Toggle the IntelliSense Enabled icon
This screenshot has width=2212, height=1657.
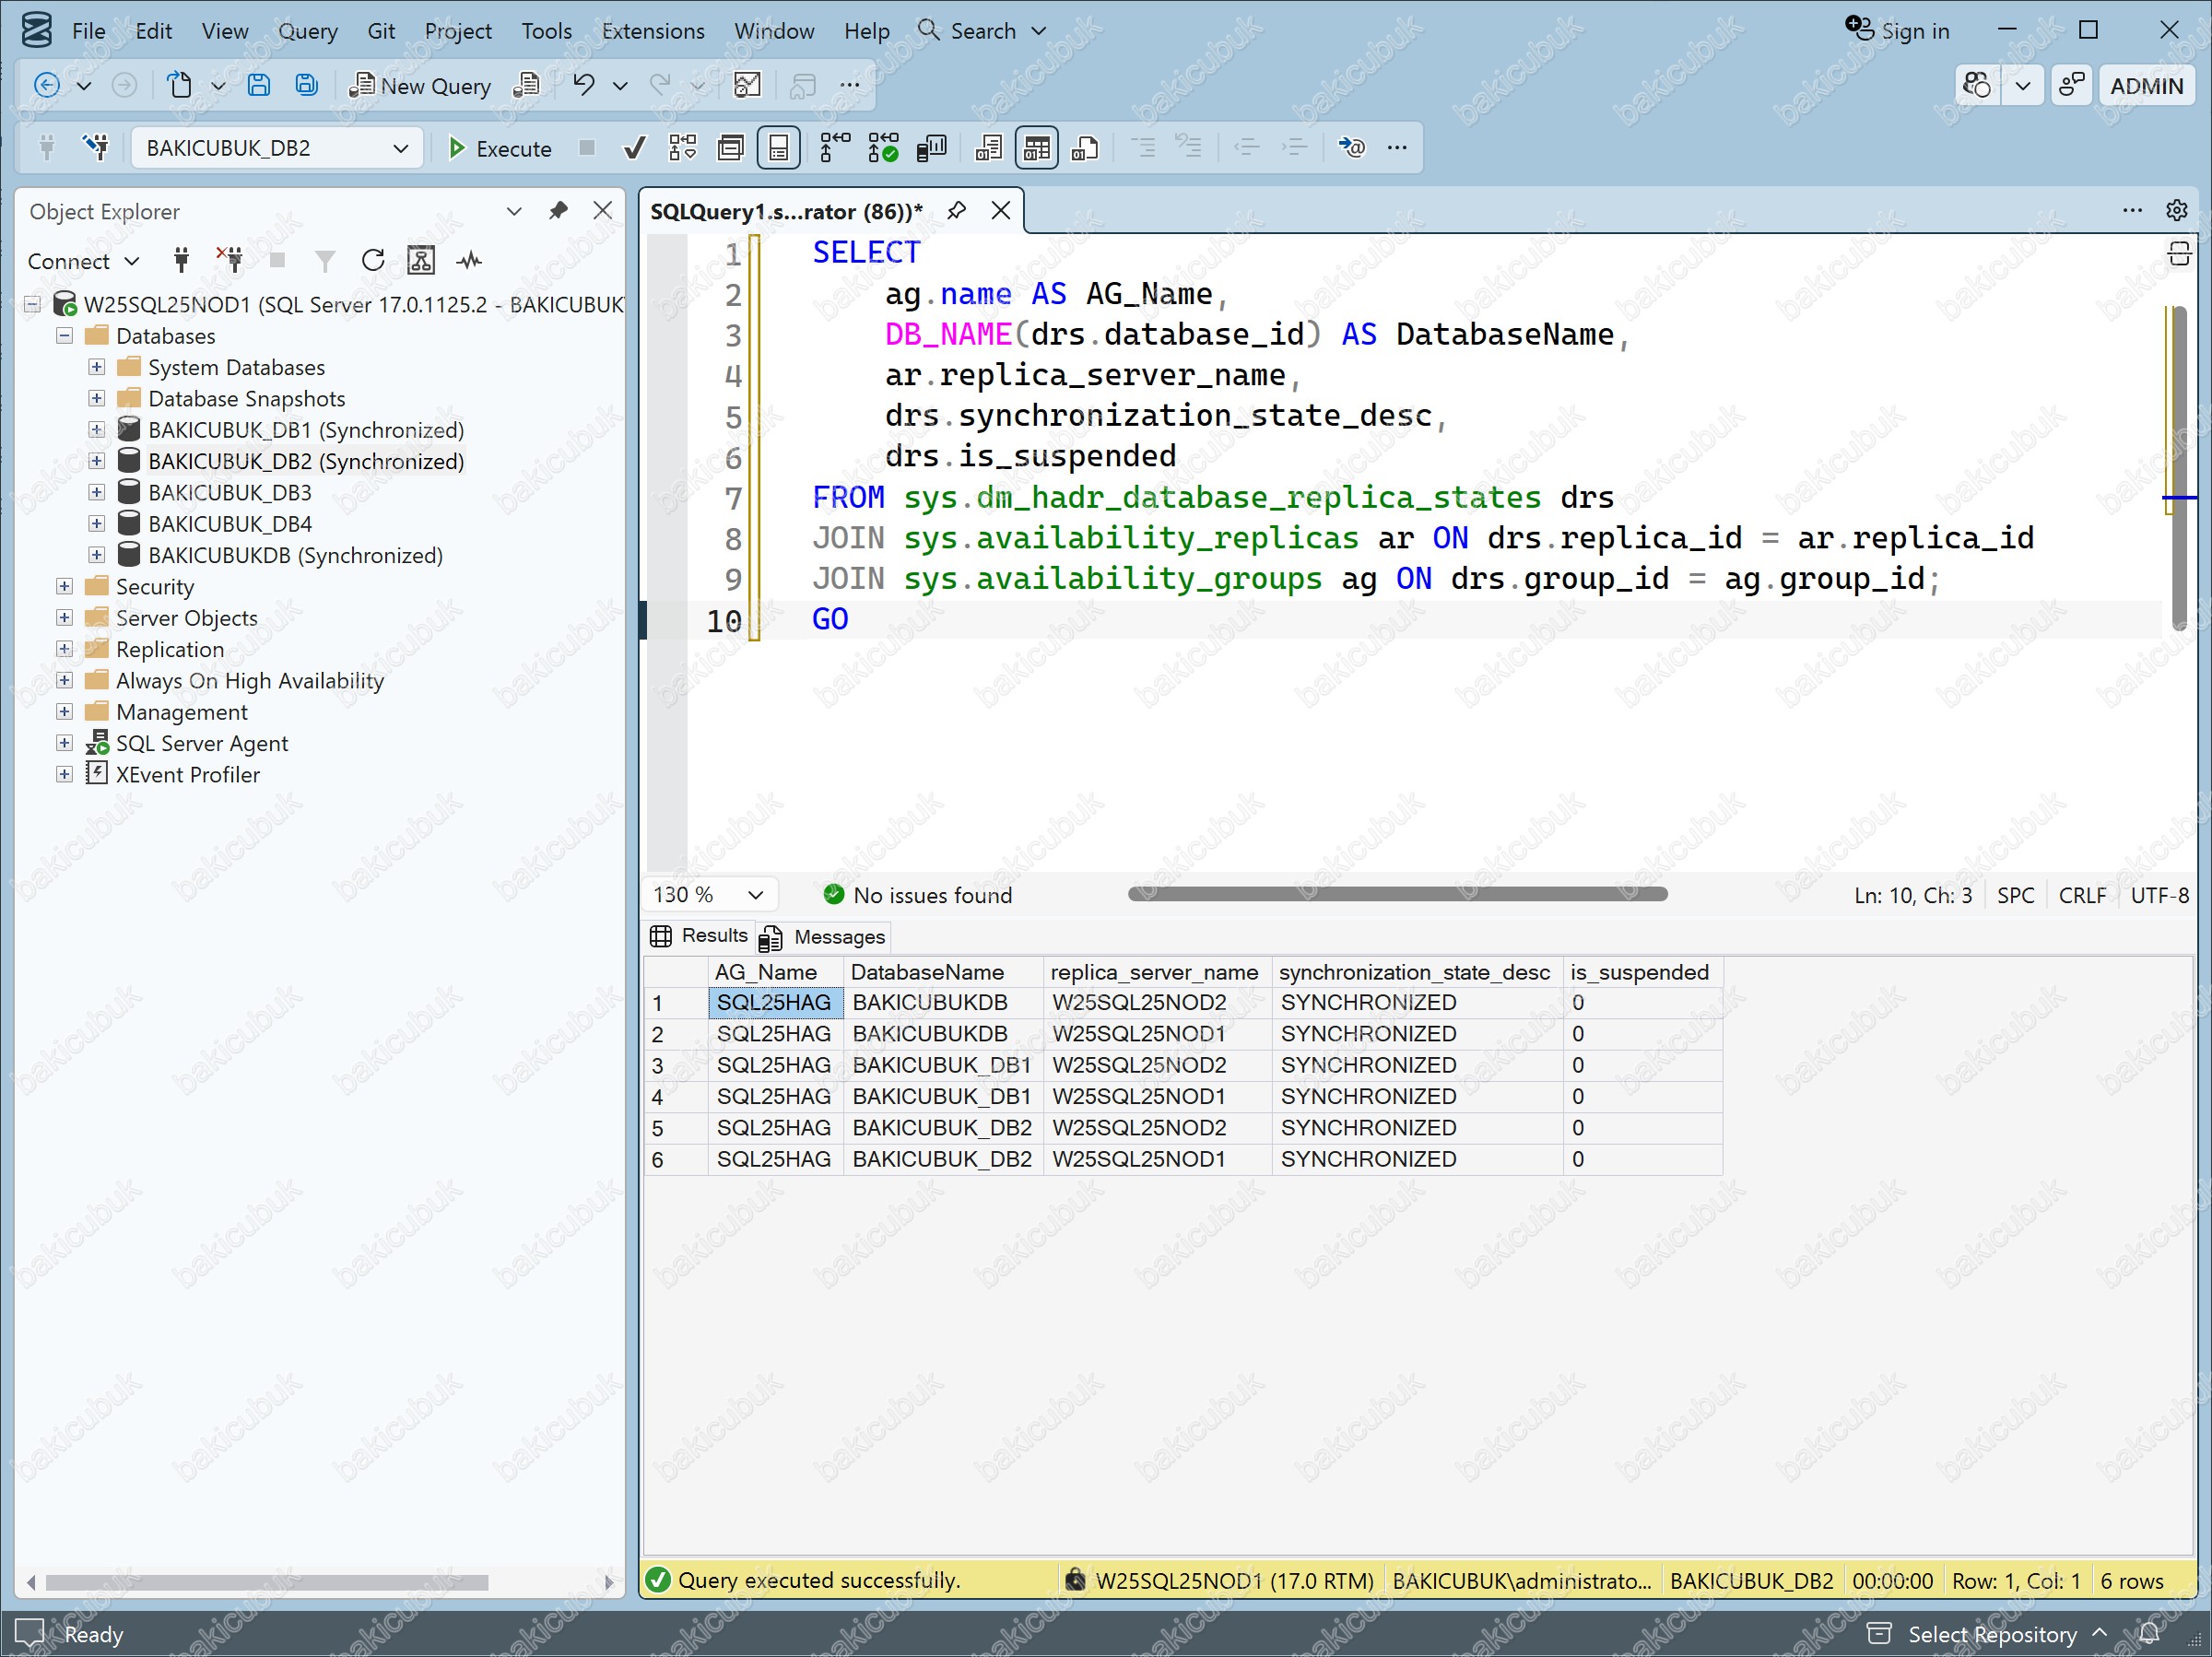click(779, 148)
